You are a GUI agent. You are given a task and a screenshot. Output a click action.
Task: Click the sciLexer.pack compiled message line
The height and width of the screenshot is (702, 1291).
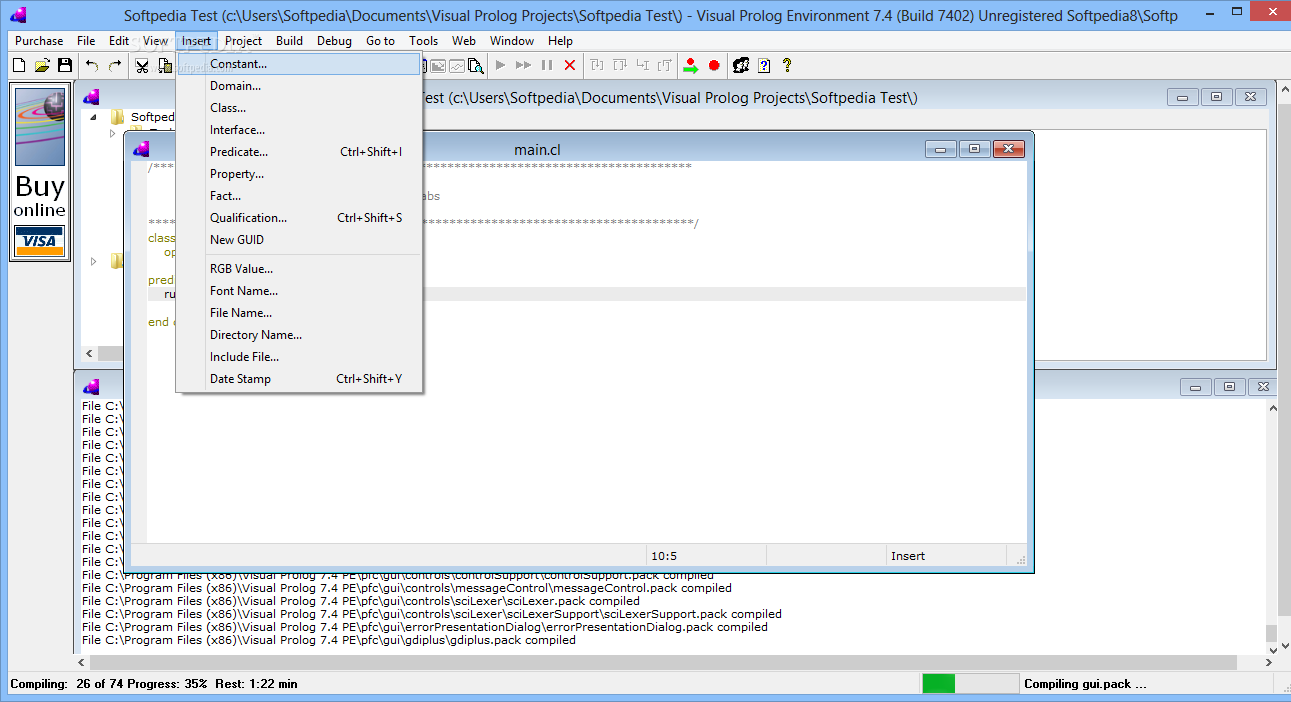tap(361, 601)
